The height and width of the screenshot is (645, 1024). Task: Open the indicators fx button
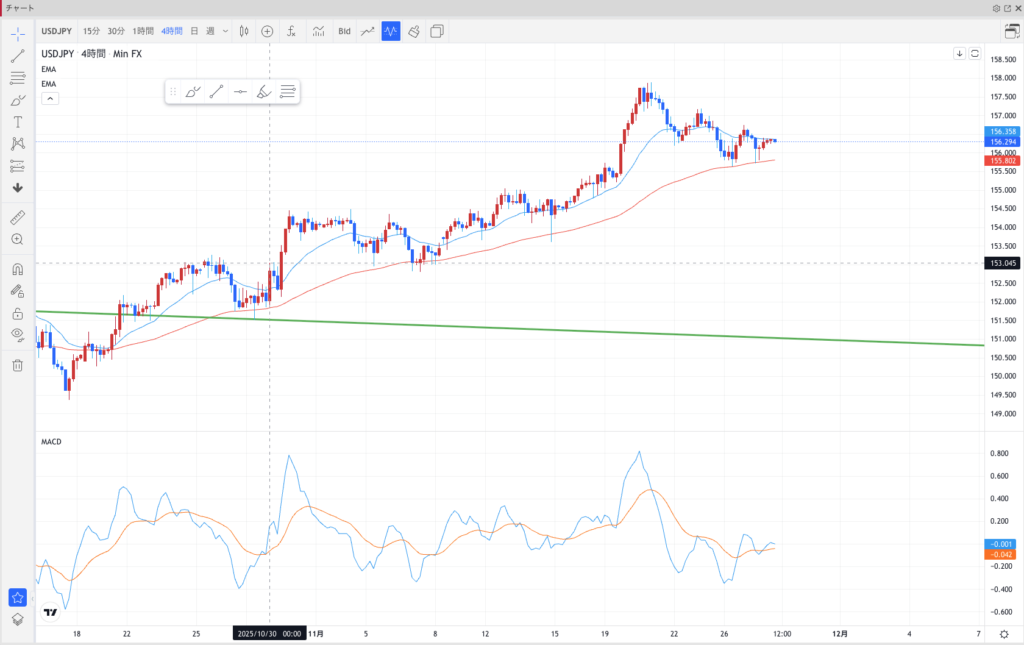(x=291, y=31)
